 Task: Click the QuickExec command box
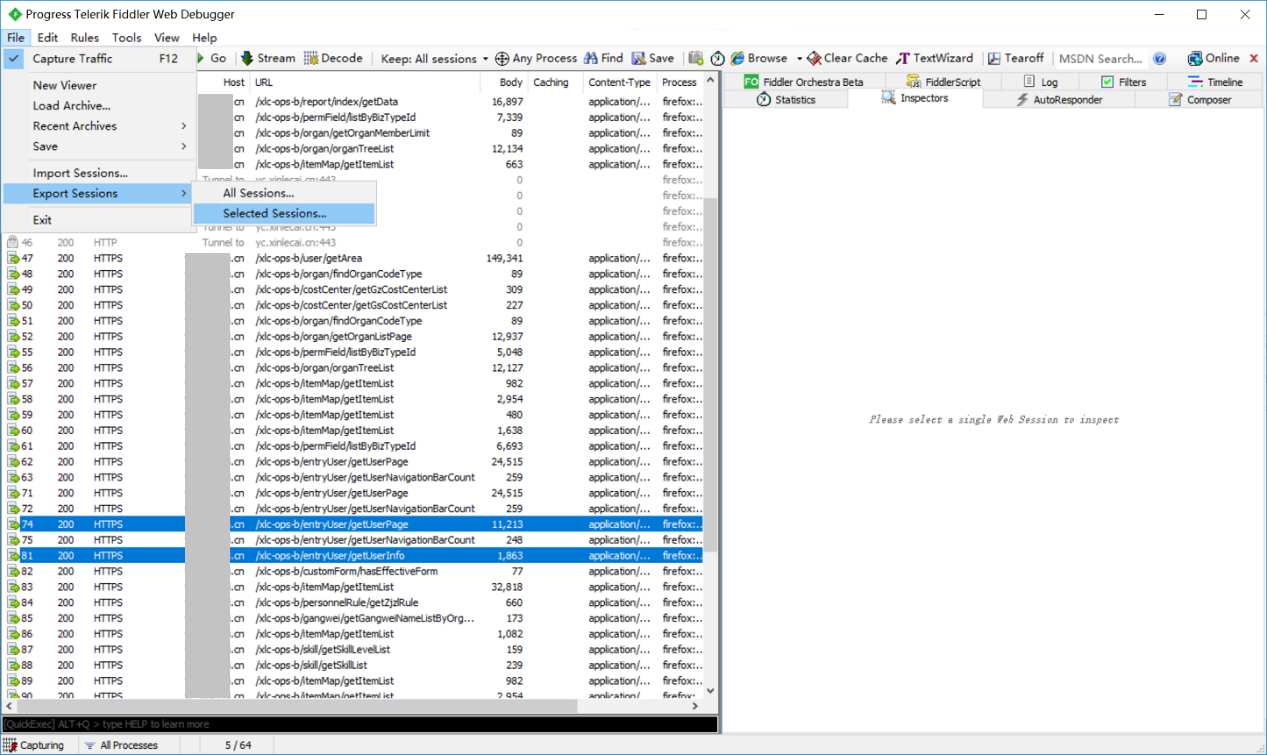(360, 724)
